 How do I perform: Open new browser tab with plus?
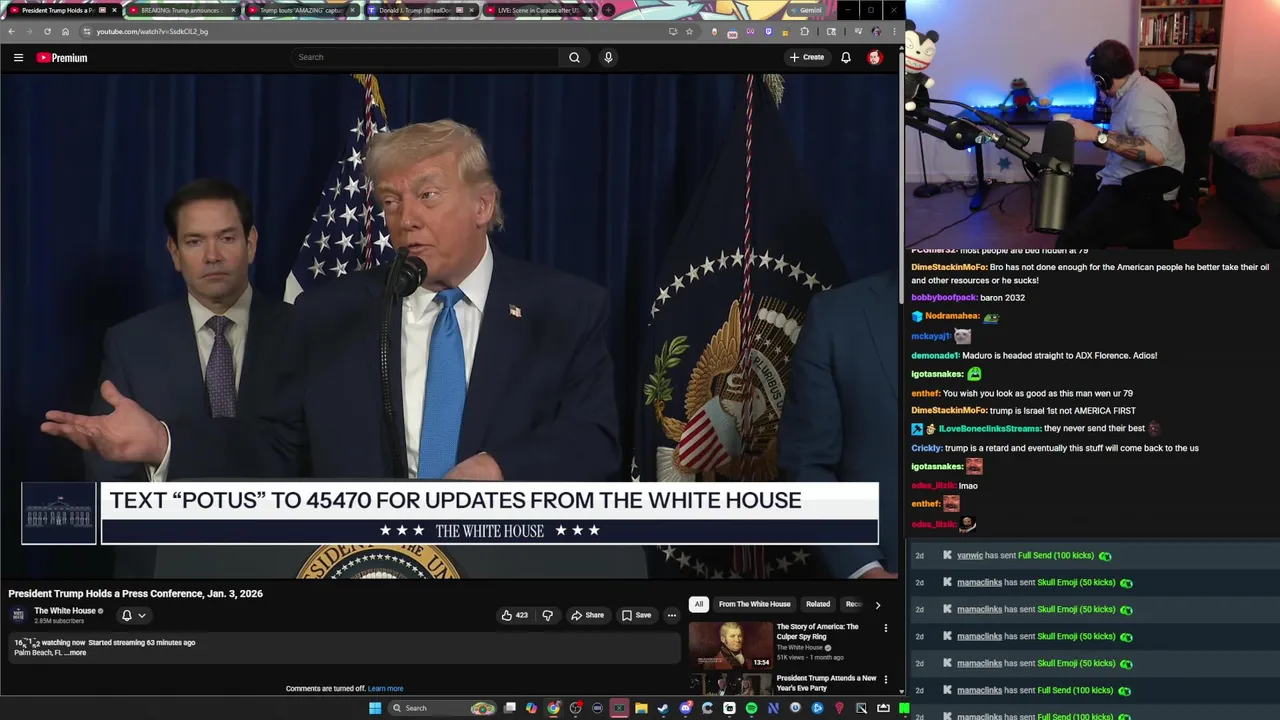(608, 10)
